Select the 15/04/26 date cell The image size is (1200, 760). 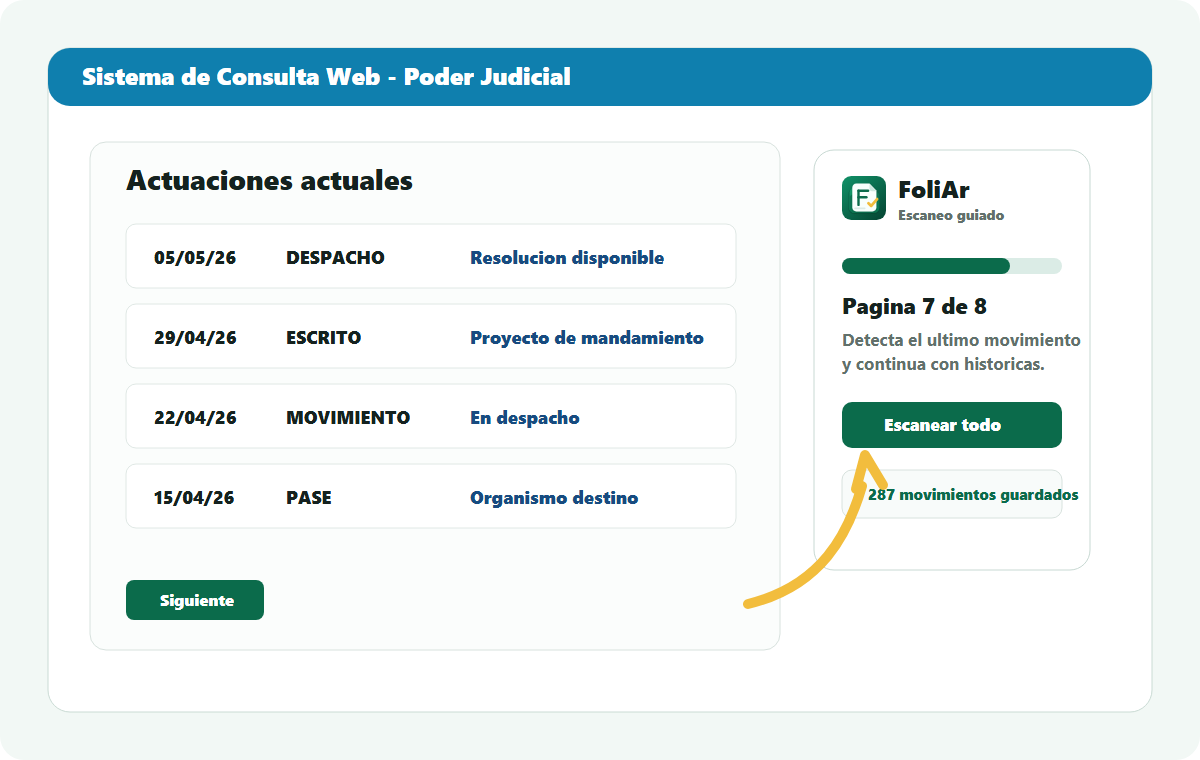coord(195,498)
